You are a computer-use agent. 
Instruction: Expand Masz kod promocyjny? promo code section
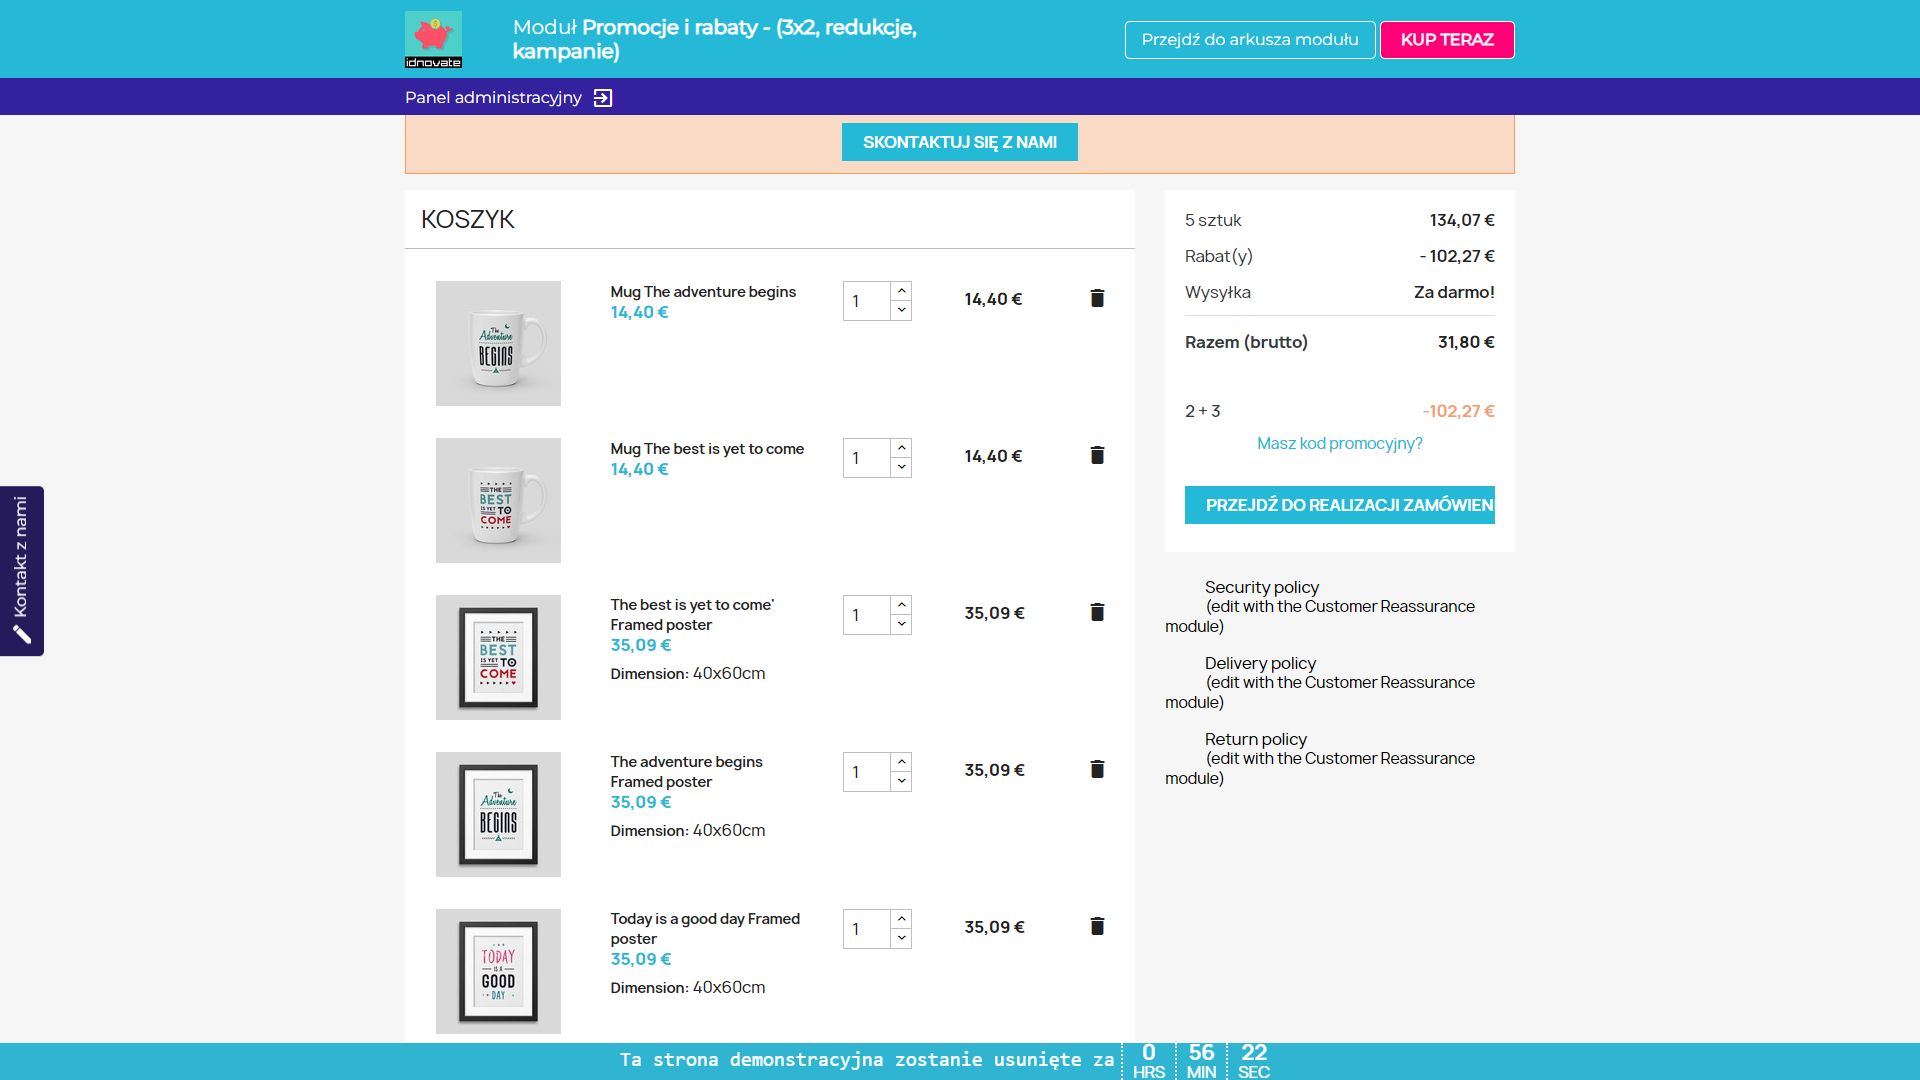point(1339,443)
